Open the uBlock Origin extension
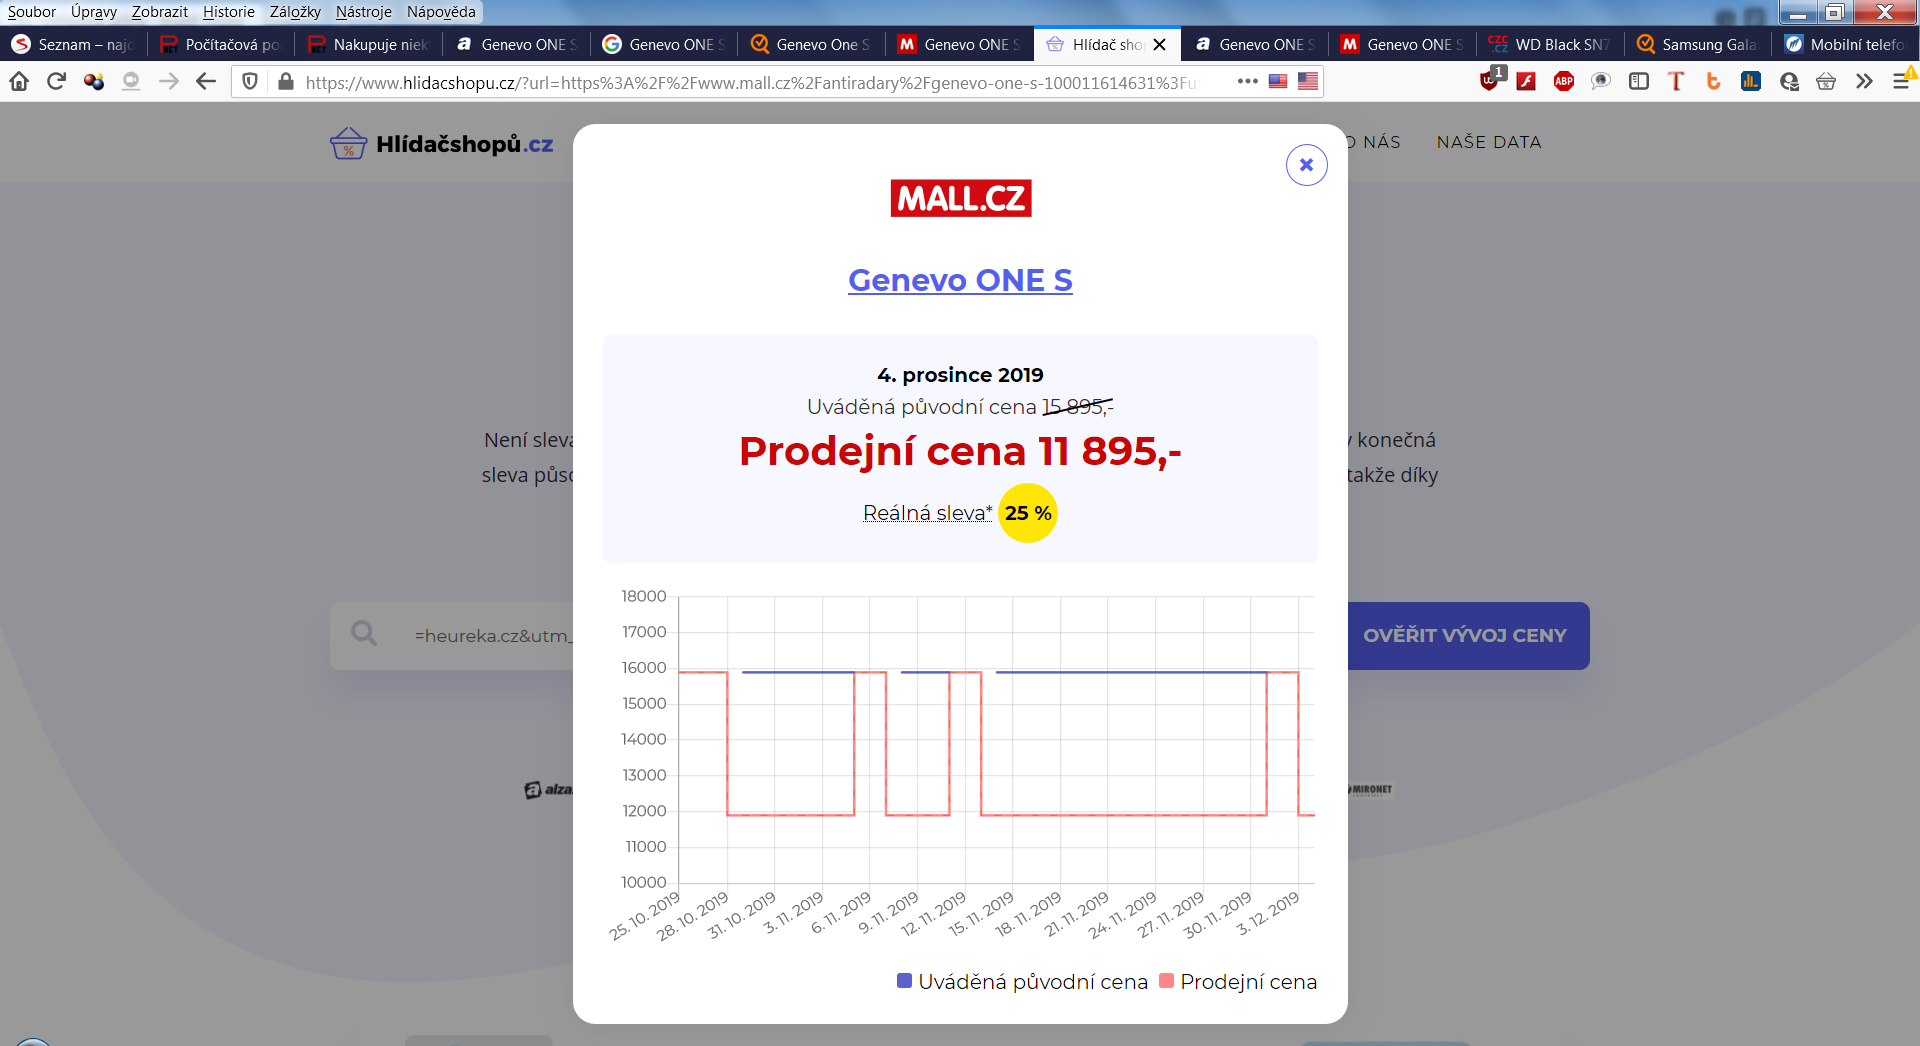1920x1046 pixels. click(x=1491, y=80)
